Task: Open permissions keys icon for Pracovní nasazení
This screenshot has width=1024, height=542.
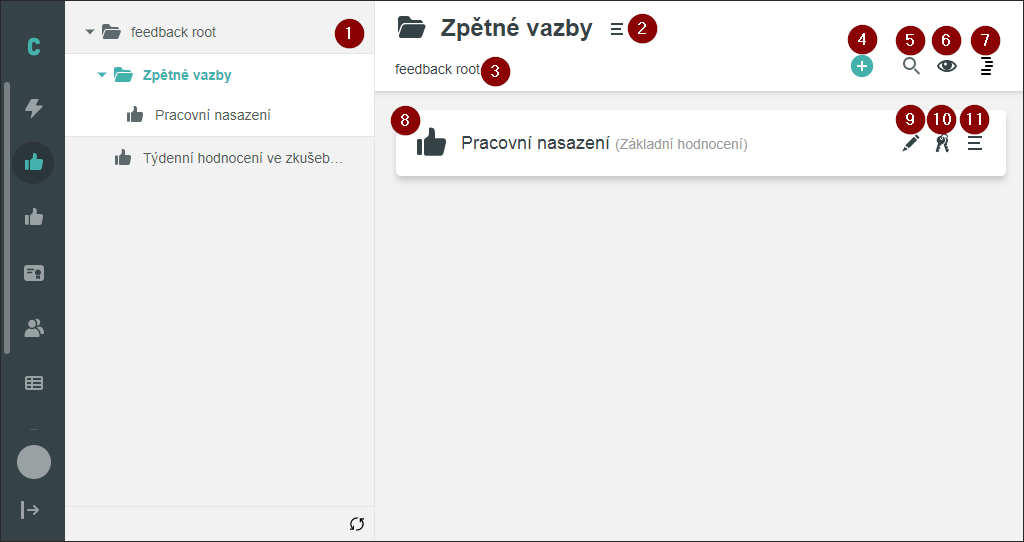Action: (x=941, y=144)
